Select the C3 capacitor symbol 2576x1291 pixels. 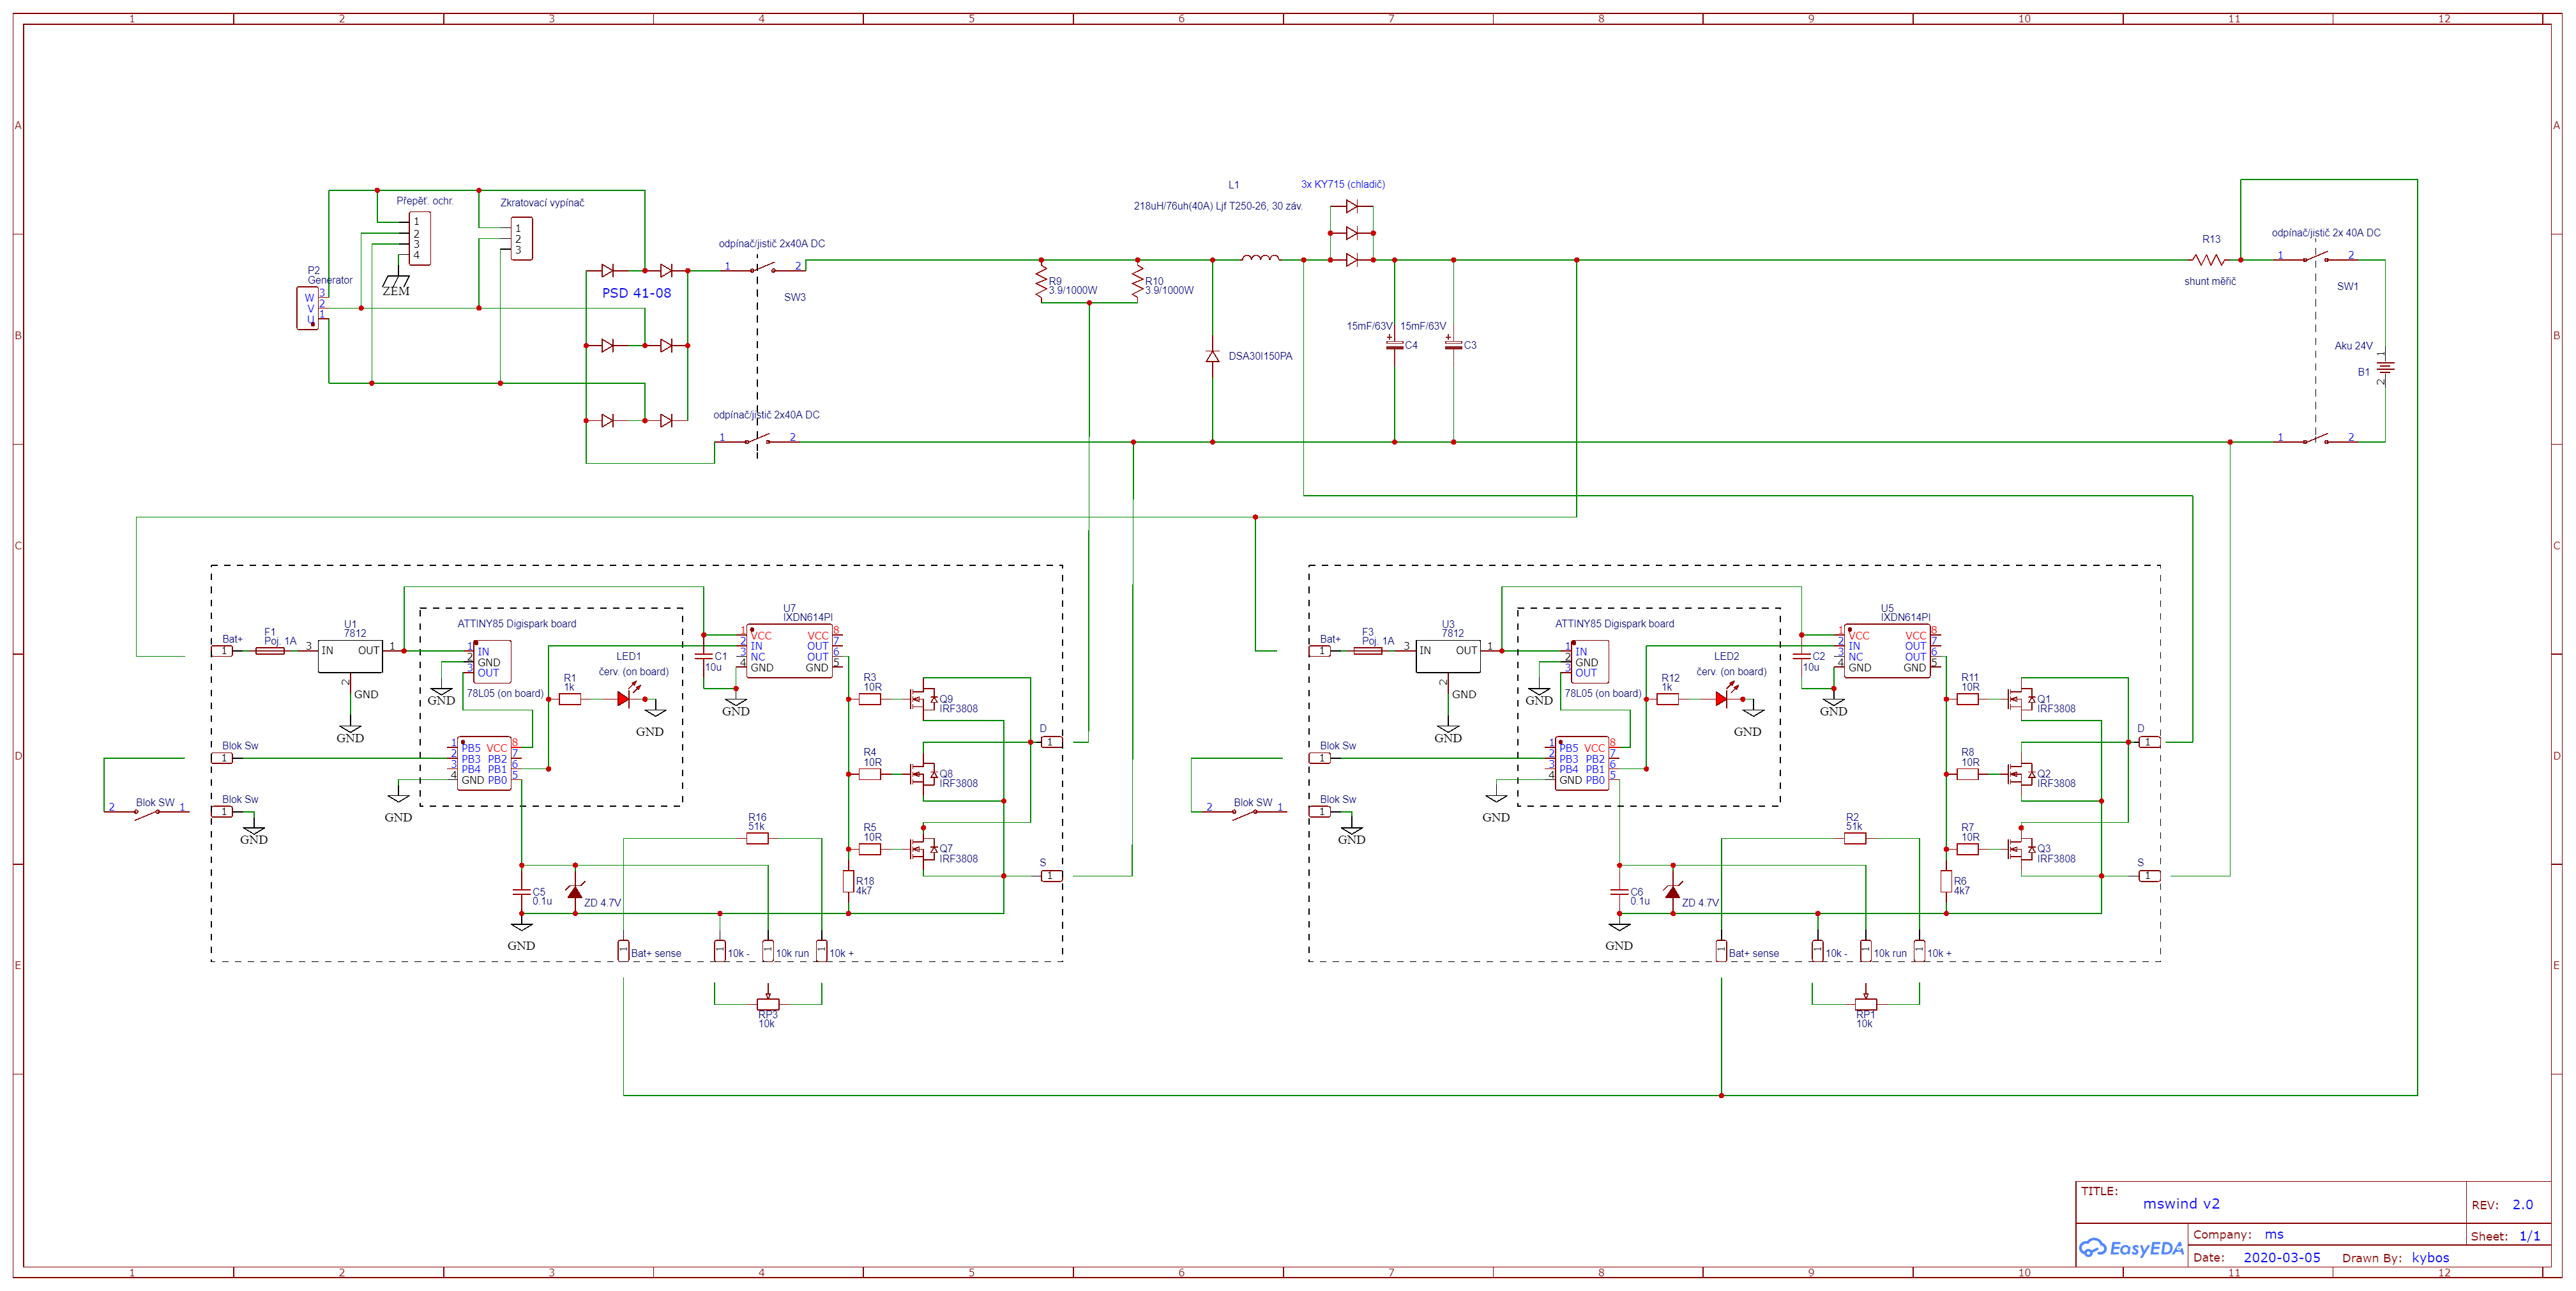click(1453, 345)
